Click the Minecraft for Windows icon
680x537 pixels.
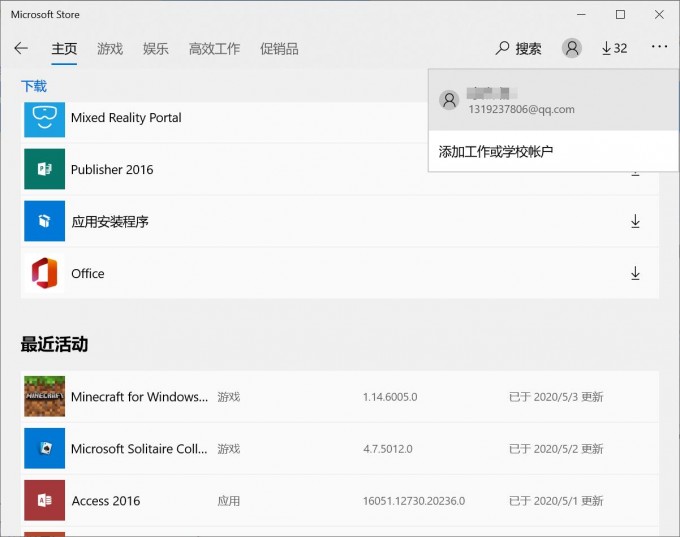(44, 396)
